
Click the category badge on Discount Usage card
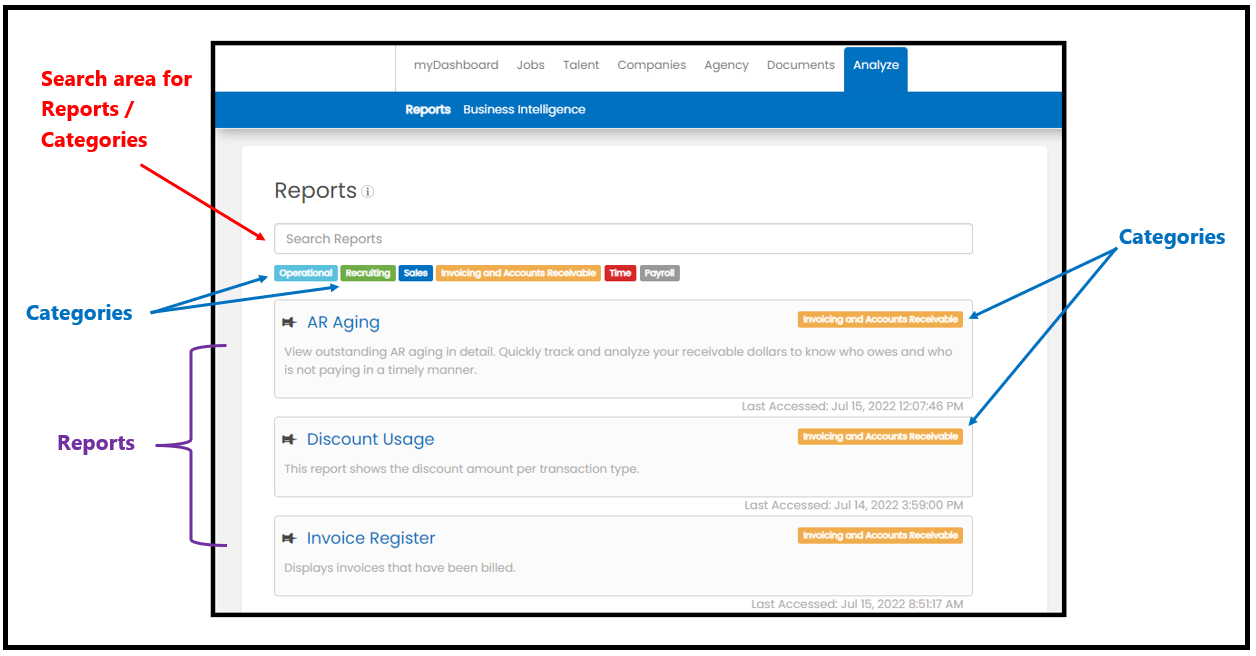point(880,437)
